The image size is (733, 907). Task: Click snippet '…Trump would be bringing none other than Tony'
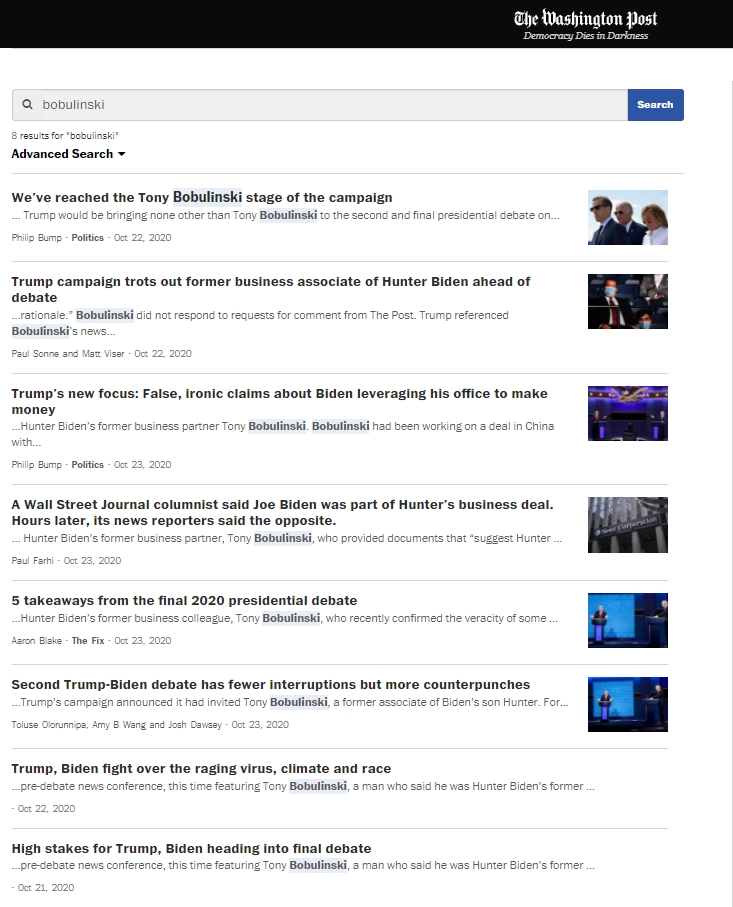click(134, 215)
